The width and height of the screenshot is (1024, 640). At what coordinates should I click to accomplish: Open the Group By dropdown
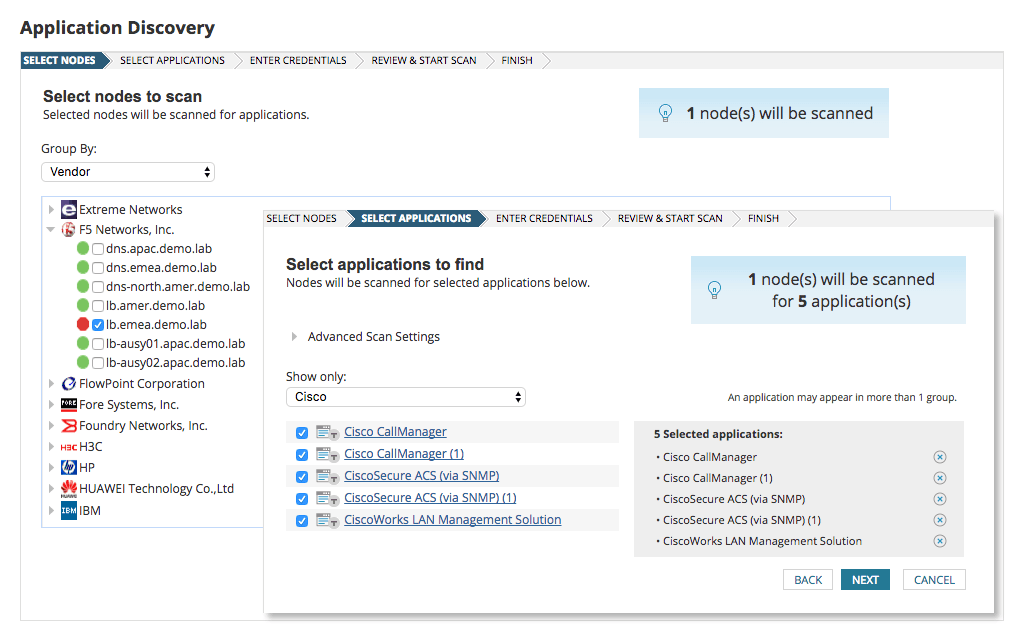pyautogui.click(x=127, y=171)
